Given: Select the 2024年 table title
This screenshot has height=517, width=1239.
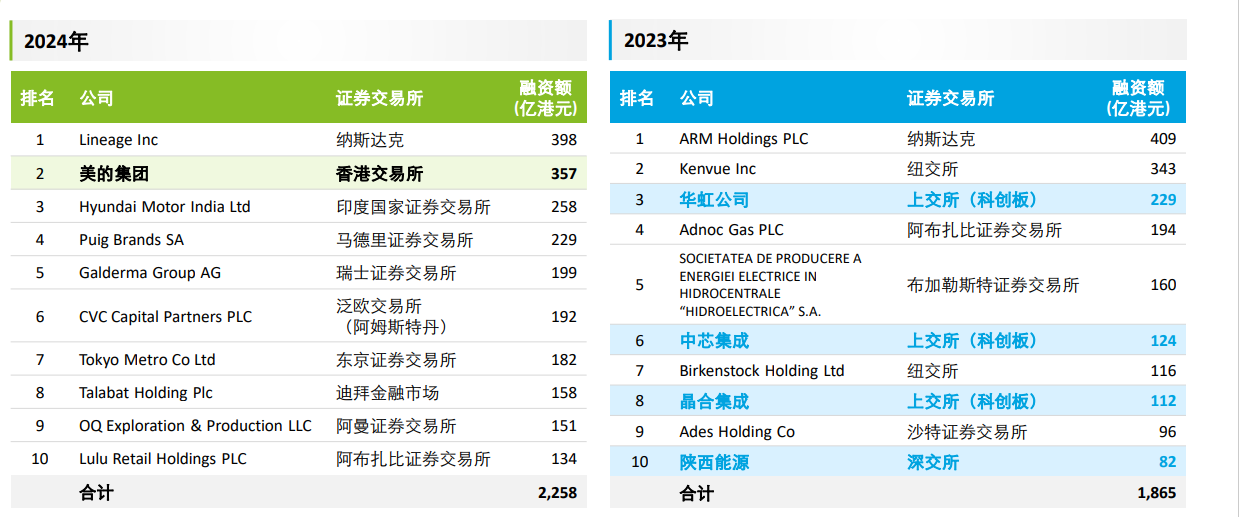Looking at the screenshot, I should click(x=56, y=41).
